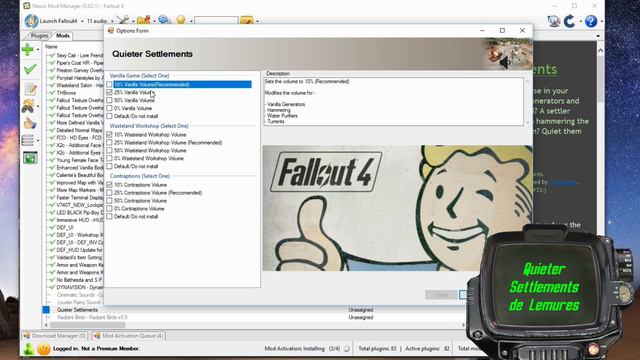The height and width of the screenshot is (360, 640).
Task: Click the blue refresh arrow icon
Action: coord(570,21)
